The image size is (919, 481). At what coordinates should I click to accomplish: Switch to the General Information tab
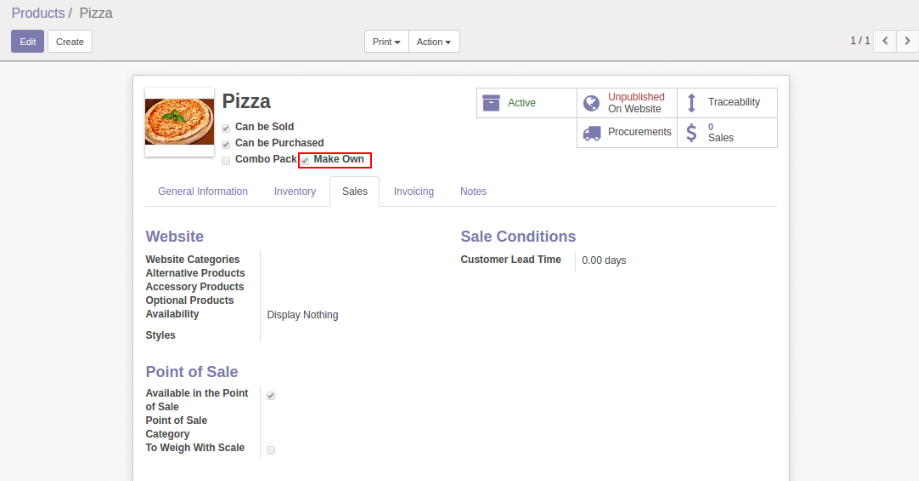click(203, 191)
